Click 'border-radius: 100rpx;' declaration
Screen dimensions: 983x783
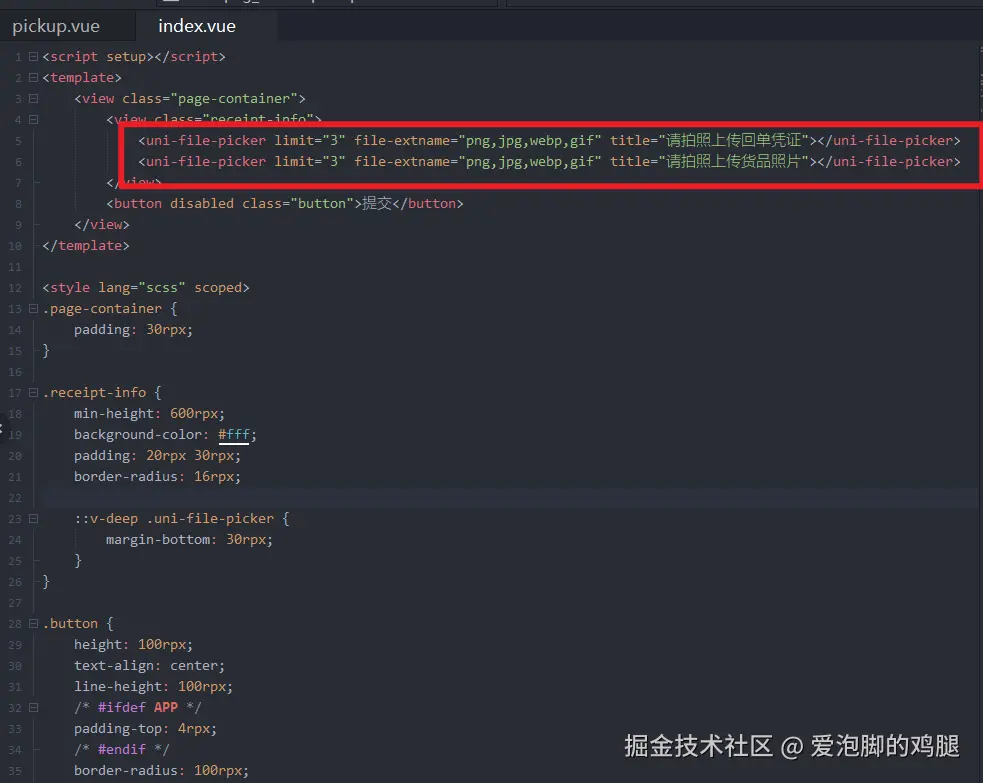pyautogui.click(x=161, y=770)
